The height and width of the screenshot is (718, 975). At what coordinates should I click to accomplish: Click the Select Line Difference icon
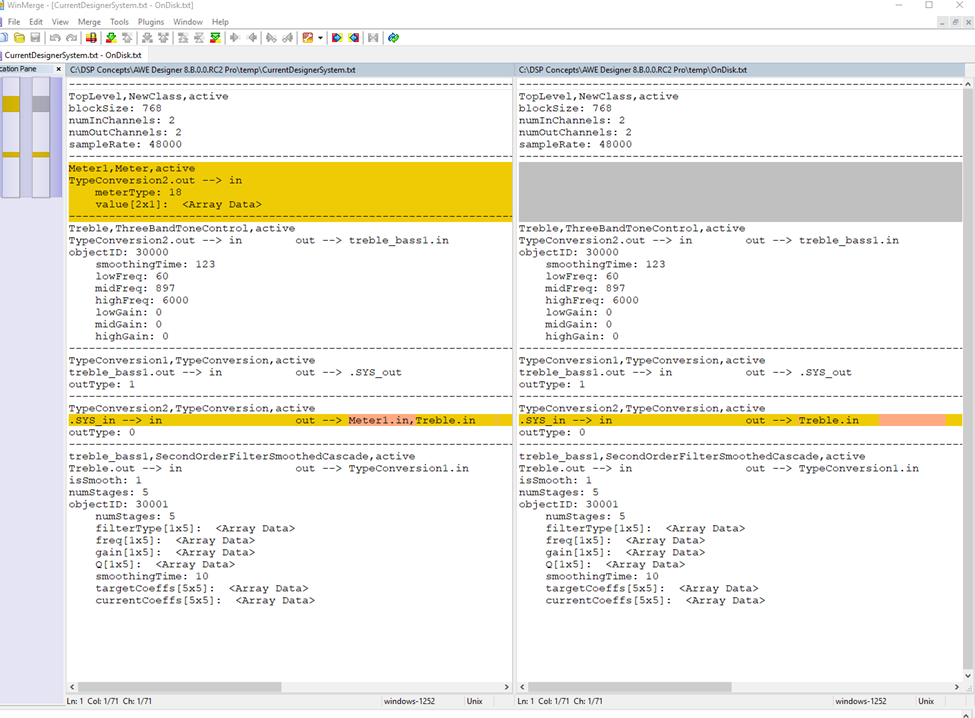91,38
